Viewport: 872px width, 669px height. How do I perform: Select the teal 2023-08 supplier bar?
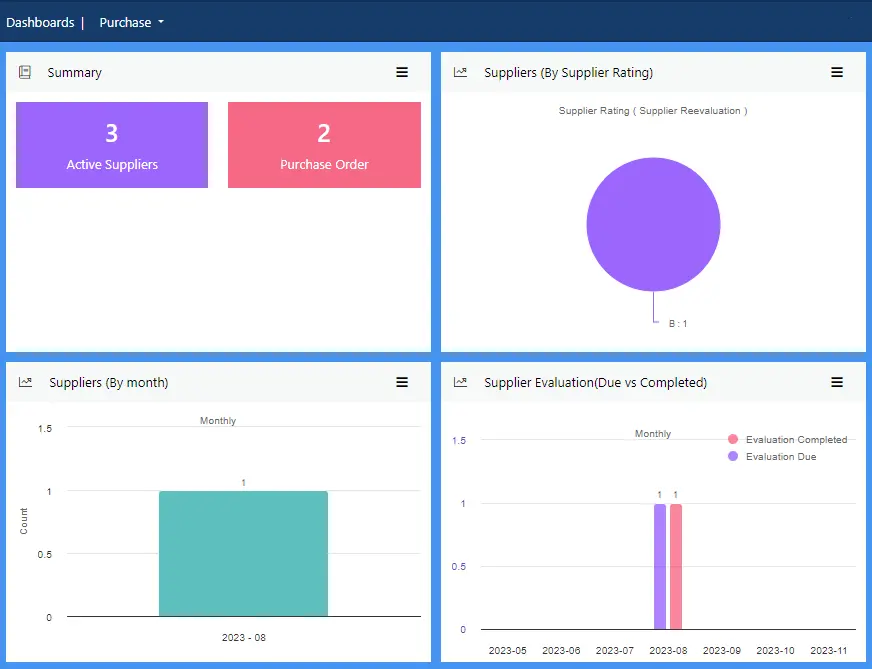(x=243, y=553)
